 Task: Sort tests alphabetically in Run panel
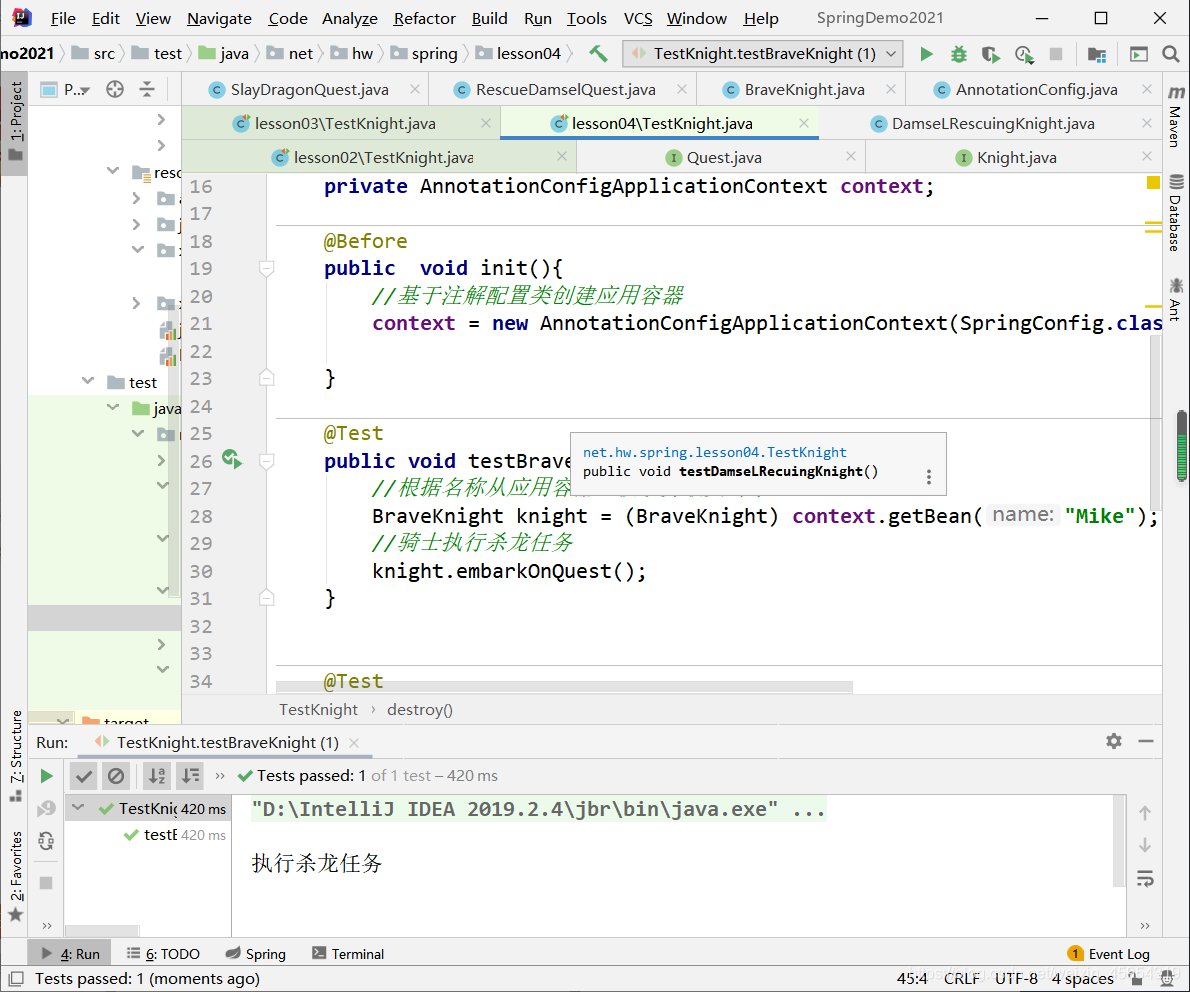pyautogui.click(x=157, y=776)
